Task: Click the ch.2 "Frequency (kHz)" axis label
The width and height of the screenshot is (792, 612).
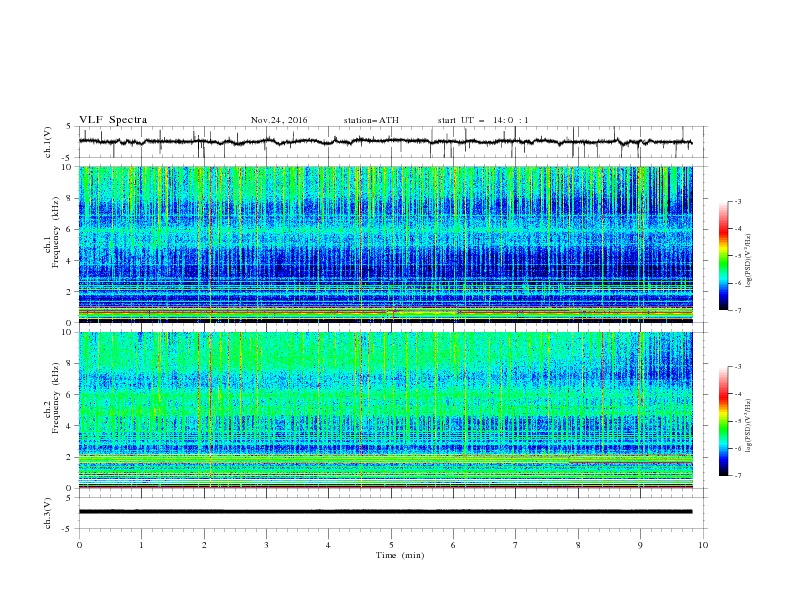Action: pos(56,398)
